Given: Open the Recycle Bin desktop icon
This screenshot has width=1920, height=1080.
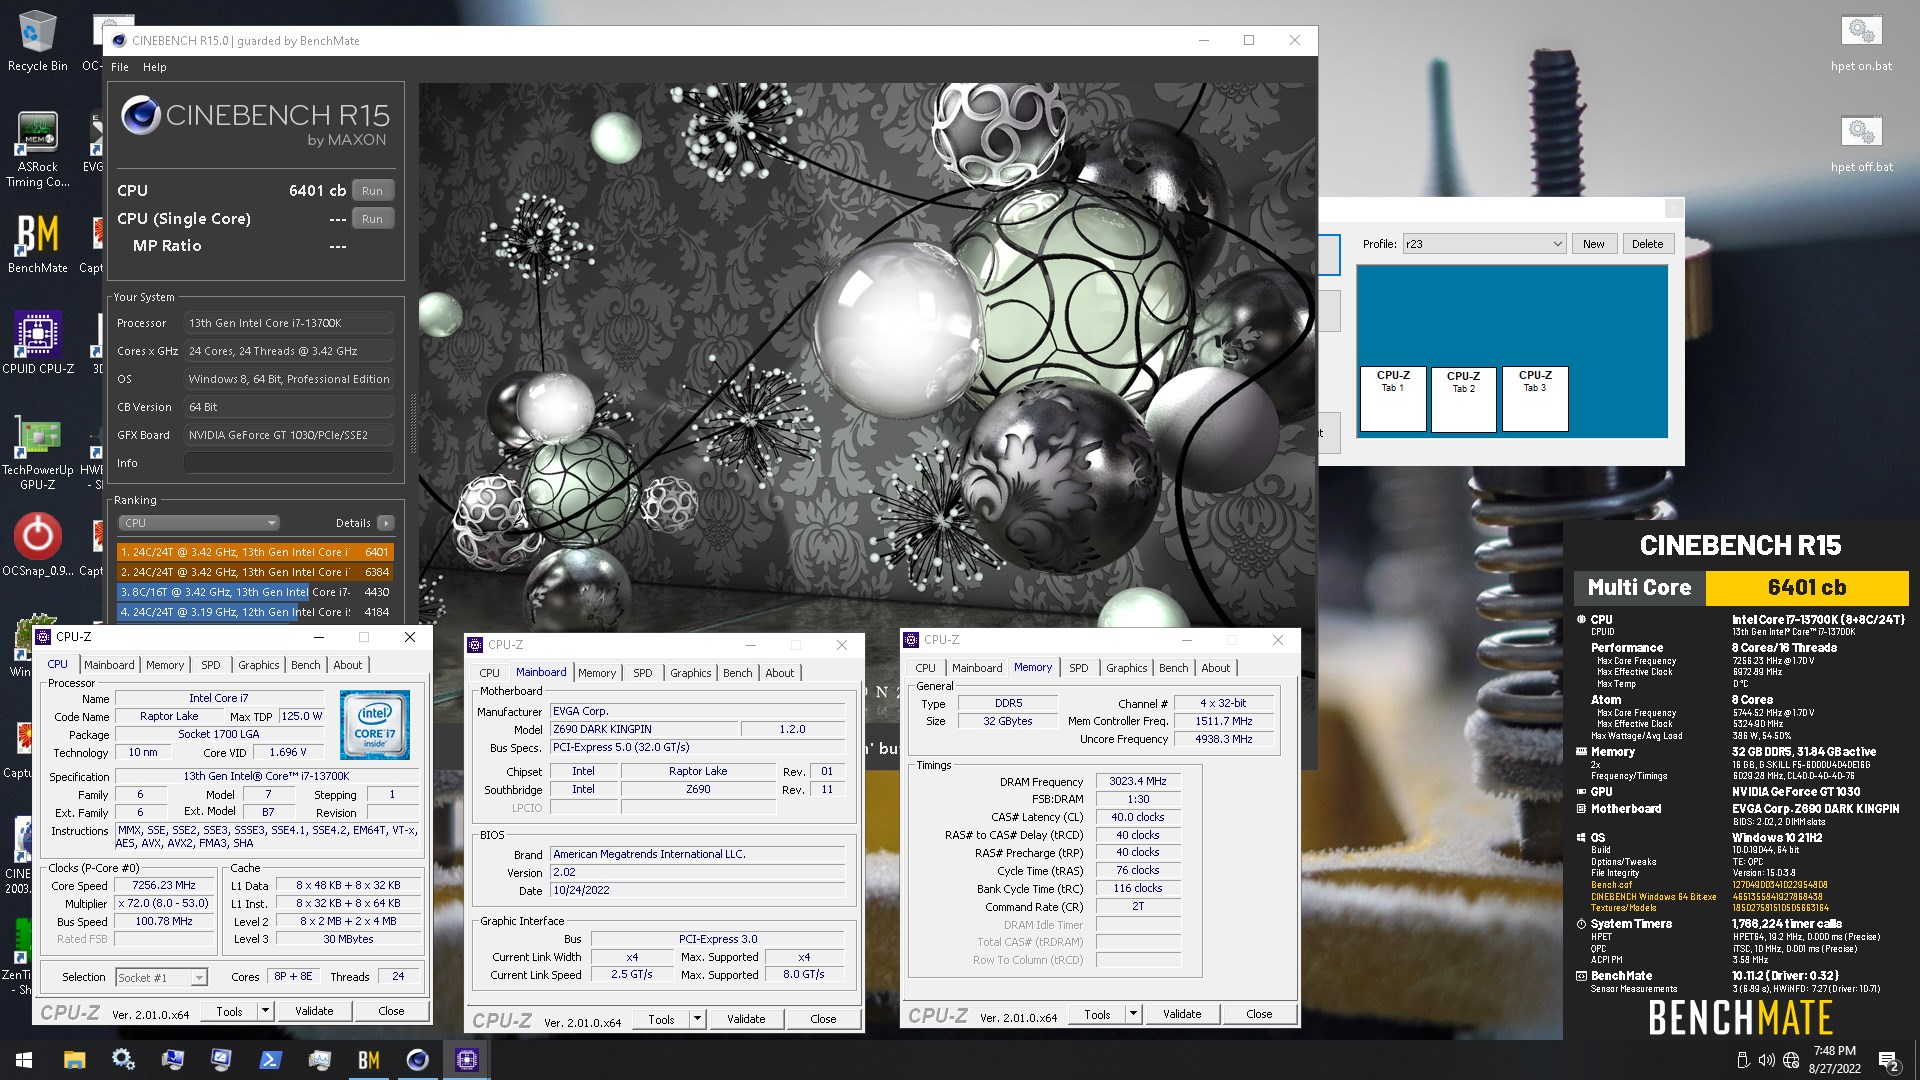Looking at the screenshot, I should [37, 40].
